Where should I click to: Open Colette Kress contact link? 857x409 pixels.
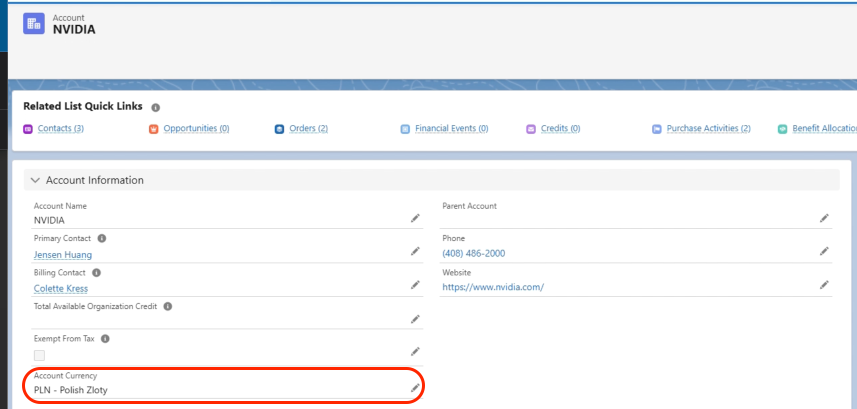pyautogui.click(x=61, y=288)
